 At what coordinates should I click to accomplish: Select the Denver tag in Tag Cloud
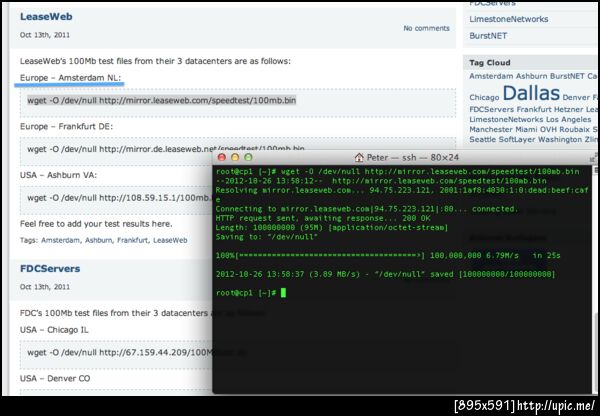point(576,98)
